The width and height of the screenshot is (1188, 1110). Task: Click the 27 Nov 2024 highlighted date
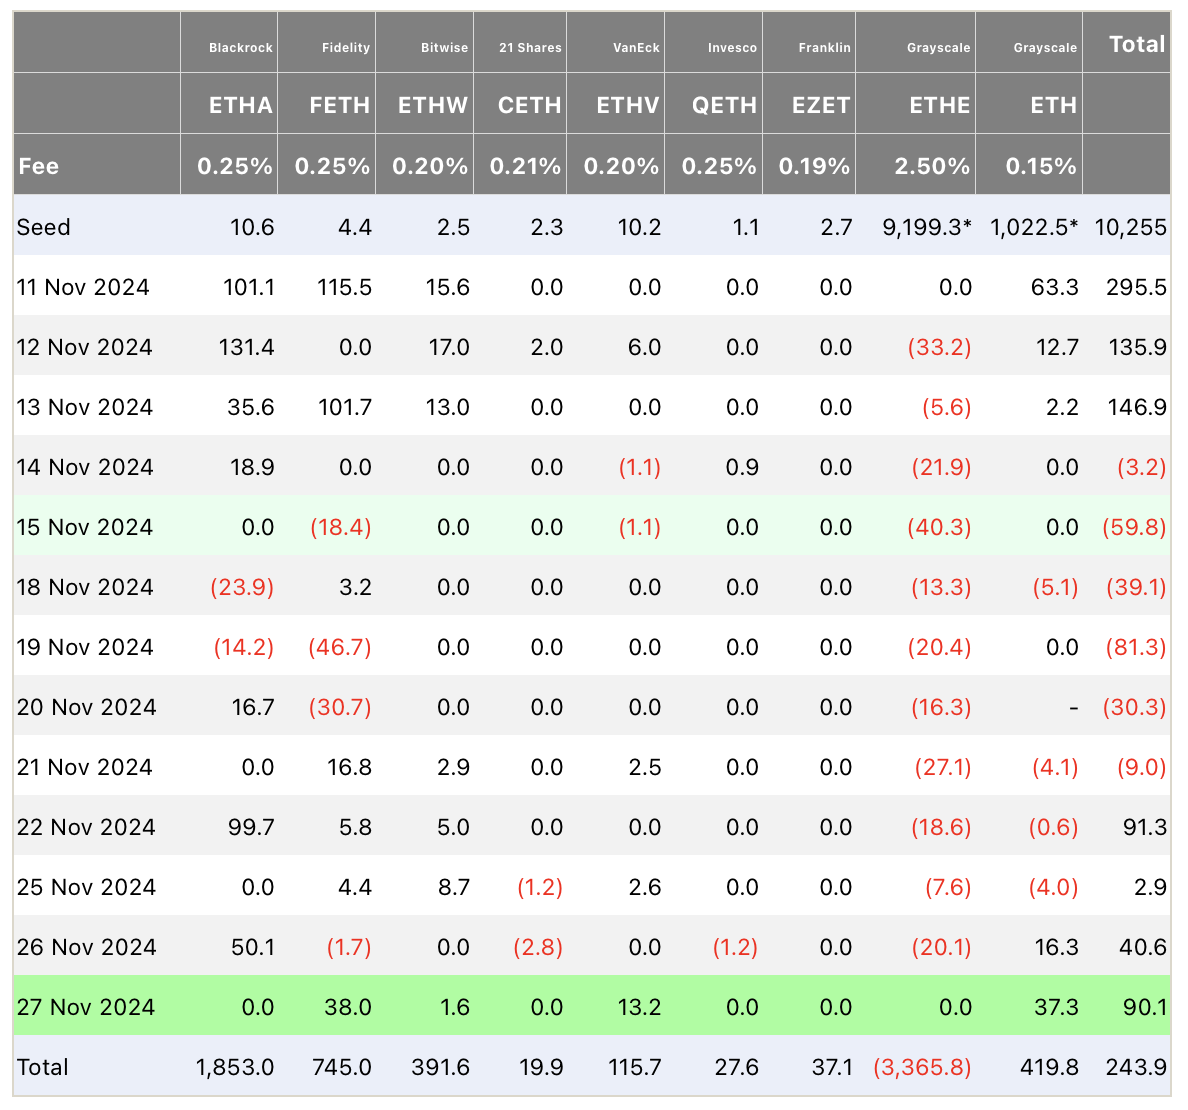[x=85, y=1006]
